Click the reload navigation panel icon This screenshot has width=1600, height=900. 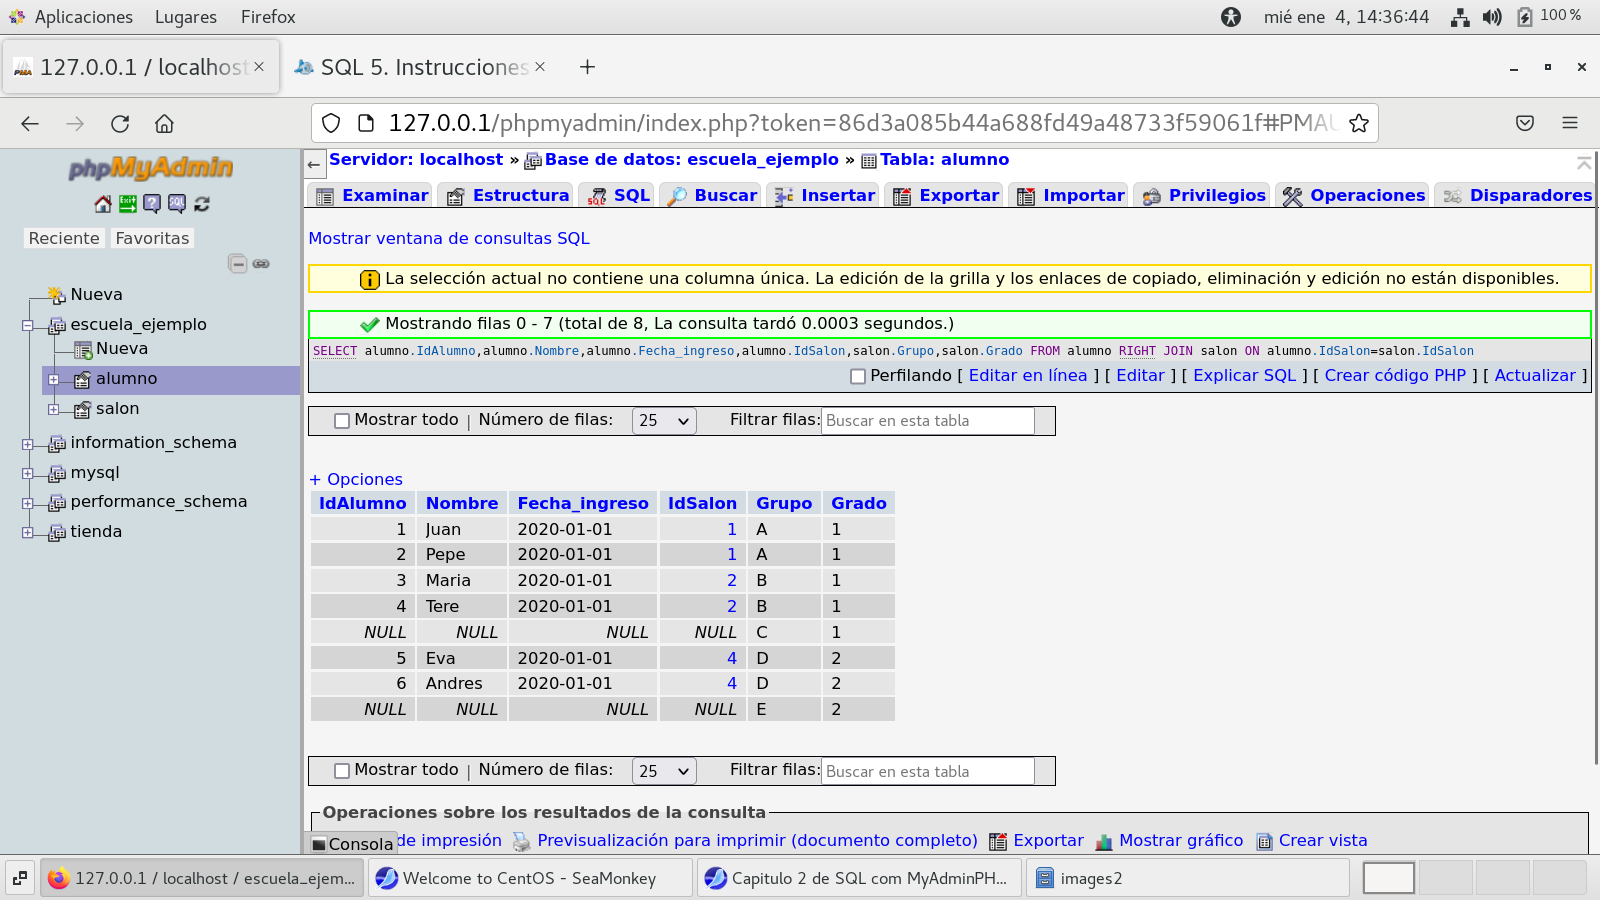point(202,204)
